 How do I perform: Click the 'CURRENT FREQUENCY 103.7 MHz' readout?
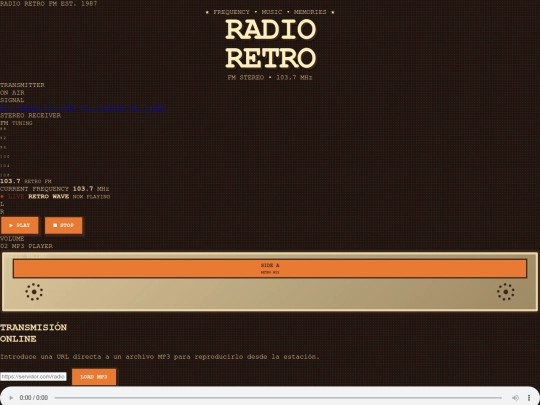point(54,189)
